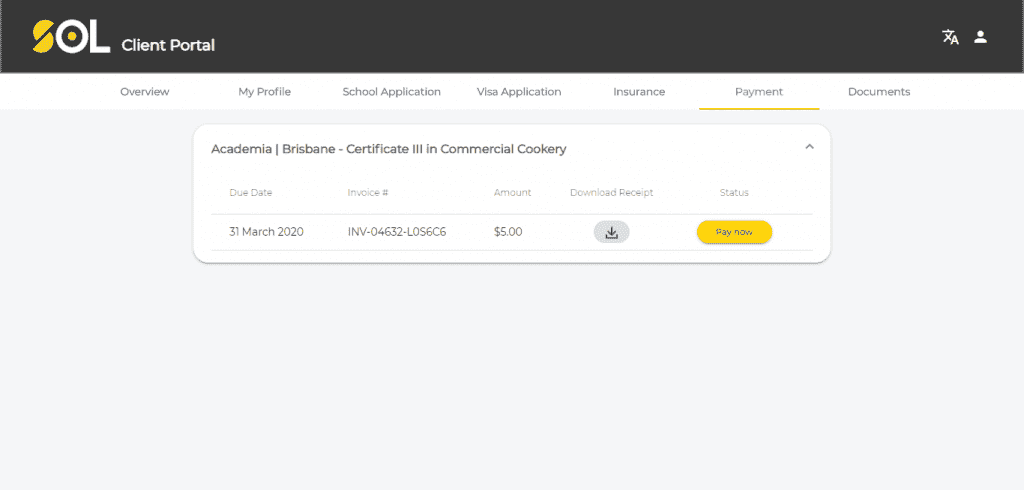1024x490 pixels.
Task: Open the Visa Application tab
Action: tap(519, 91)
